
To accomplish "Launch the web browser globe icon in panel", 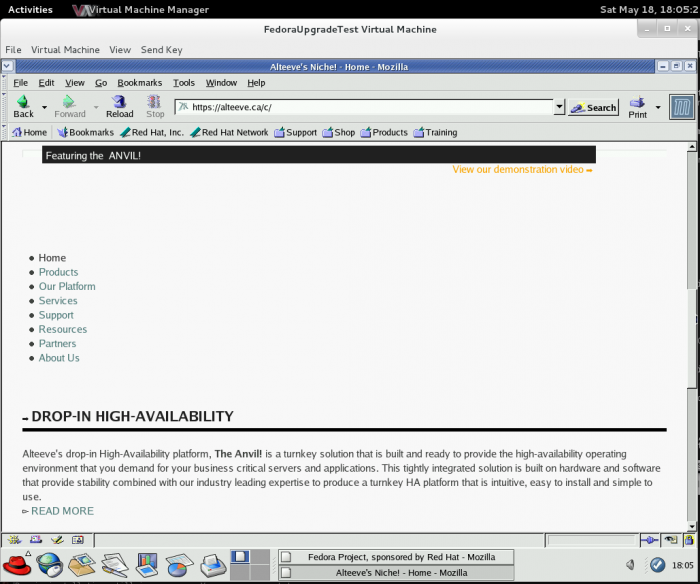I will click(x=49, y=565).
